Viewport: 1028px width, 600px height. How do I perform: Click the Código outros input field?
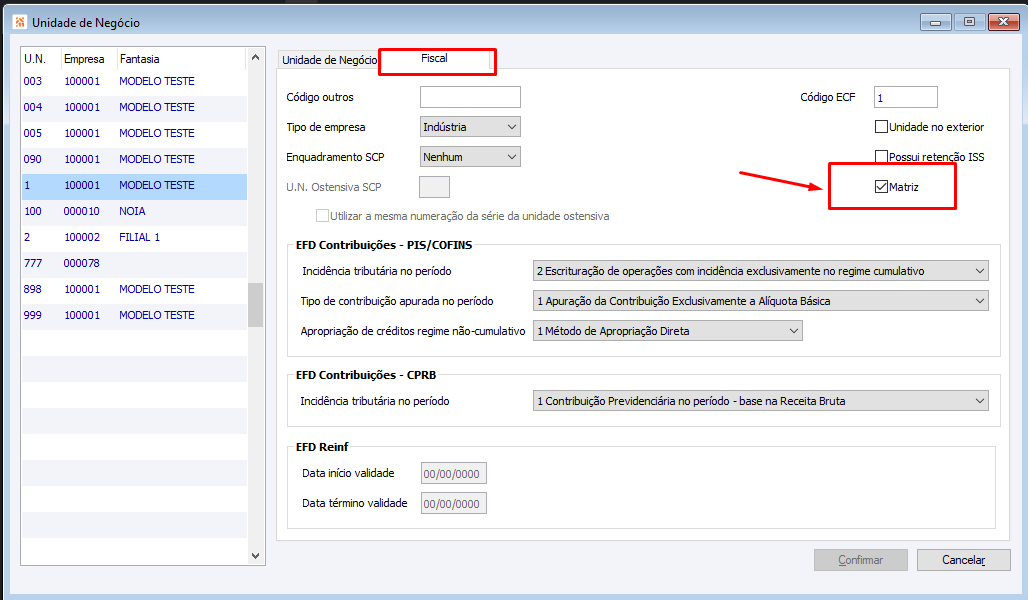point(470,97)
